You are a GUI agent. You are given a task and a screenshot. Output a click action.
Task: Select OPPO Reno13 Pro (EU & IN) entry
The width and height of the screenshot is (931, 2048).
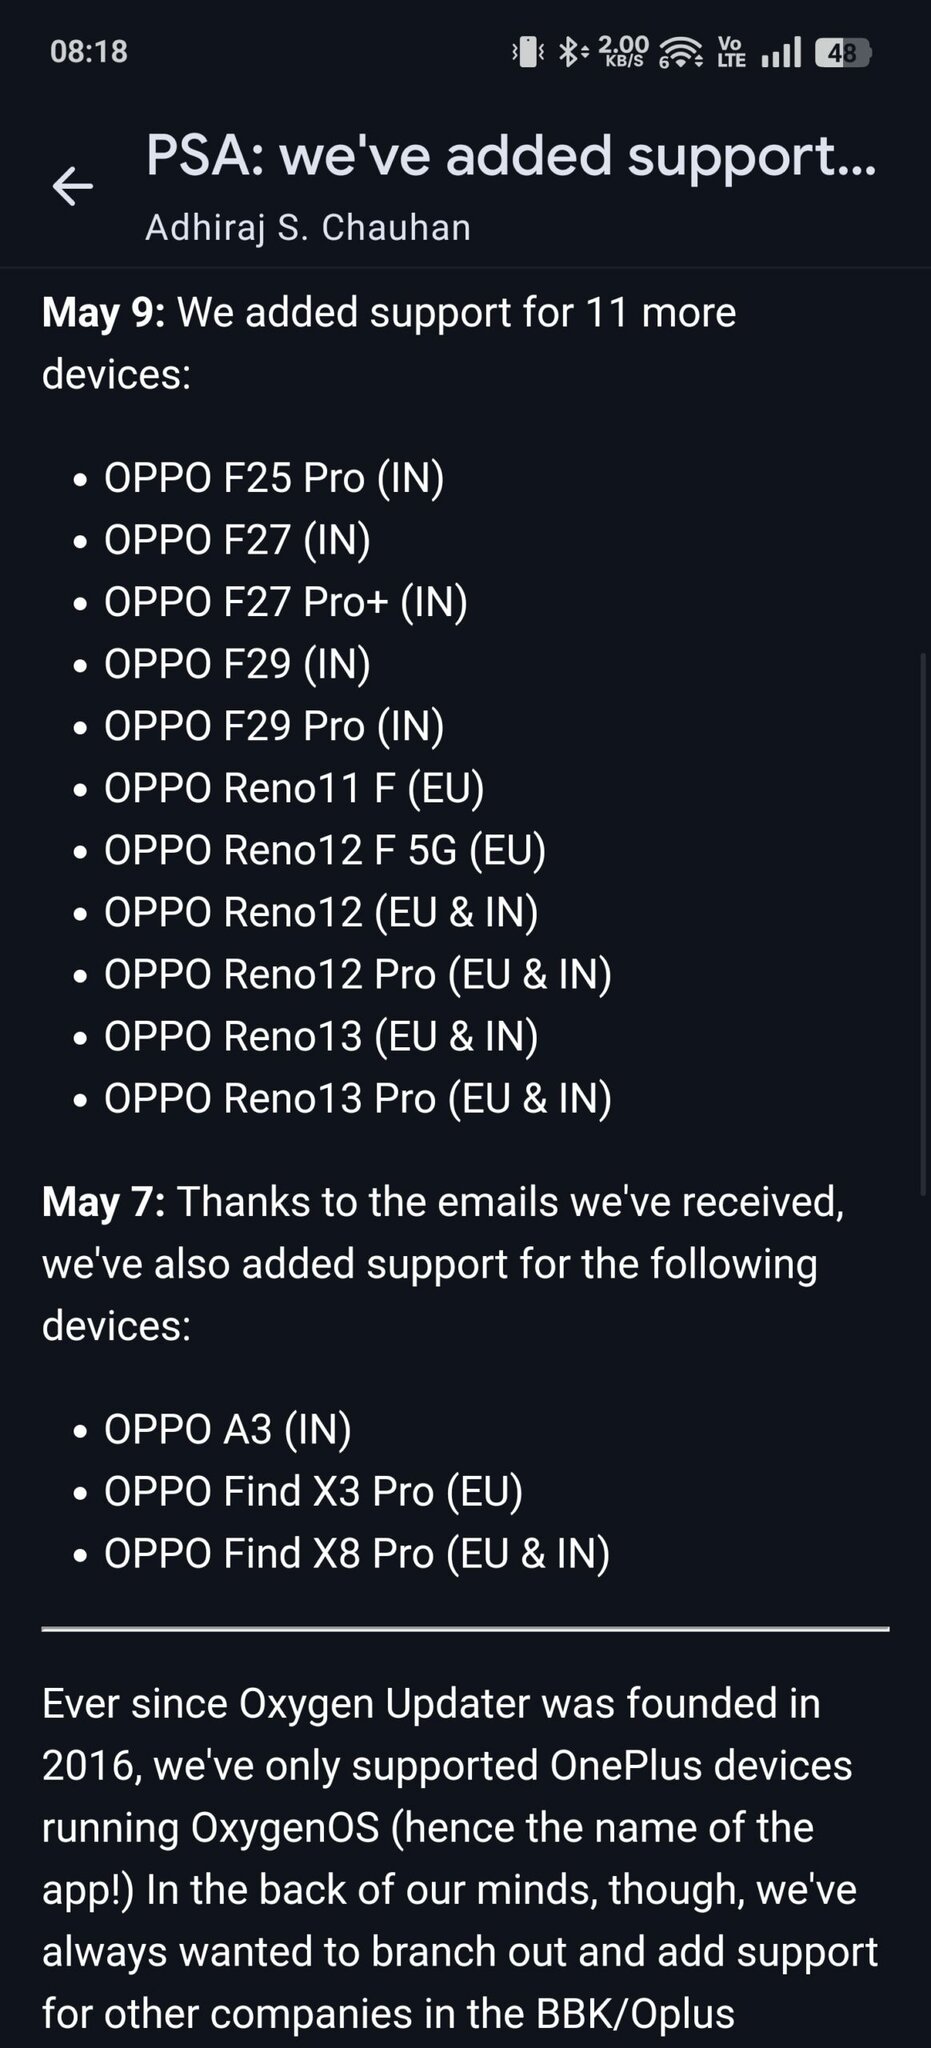358,1097
